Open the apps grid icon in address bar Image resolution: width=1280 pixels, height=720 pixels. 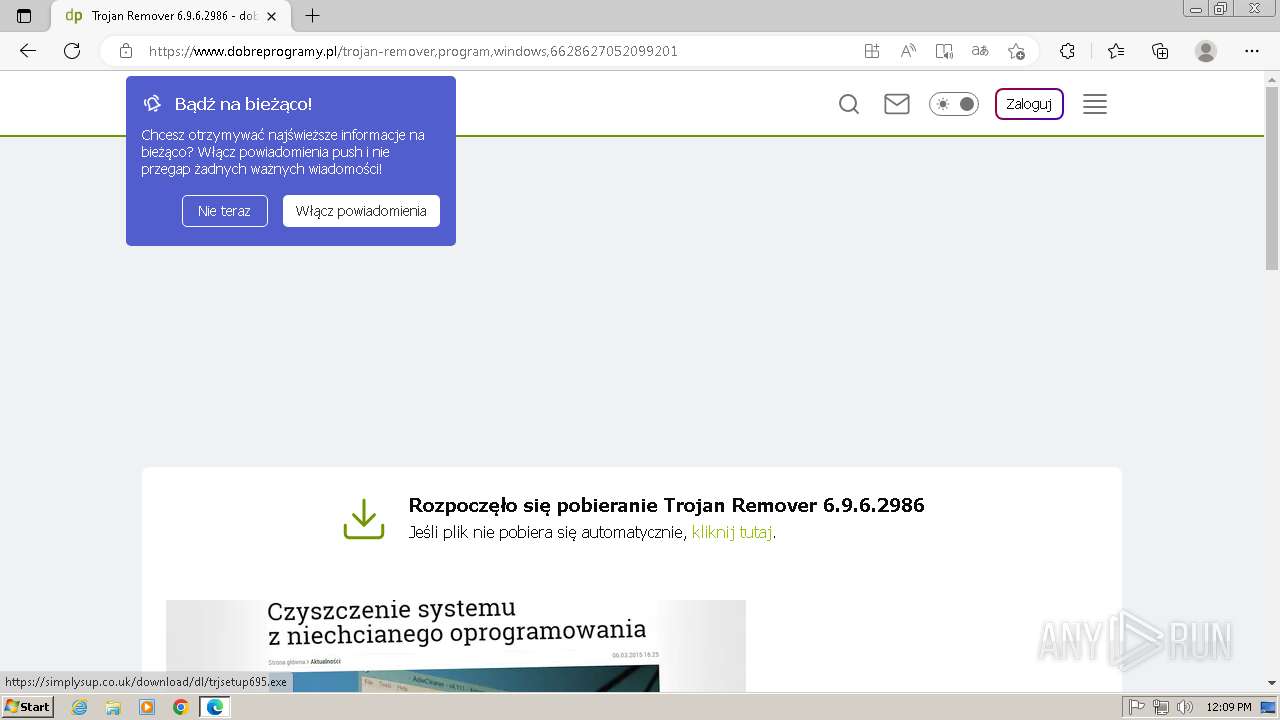click(x=872, y=51)
